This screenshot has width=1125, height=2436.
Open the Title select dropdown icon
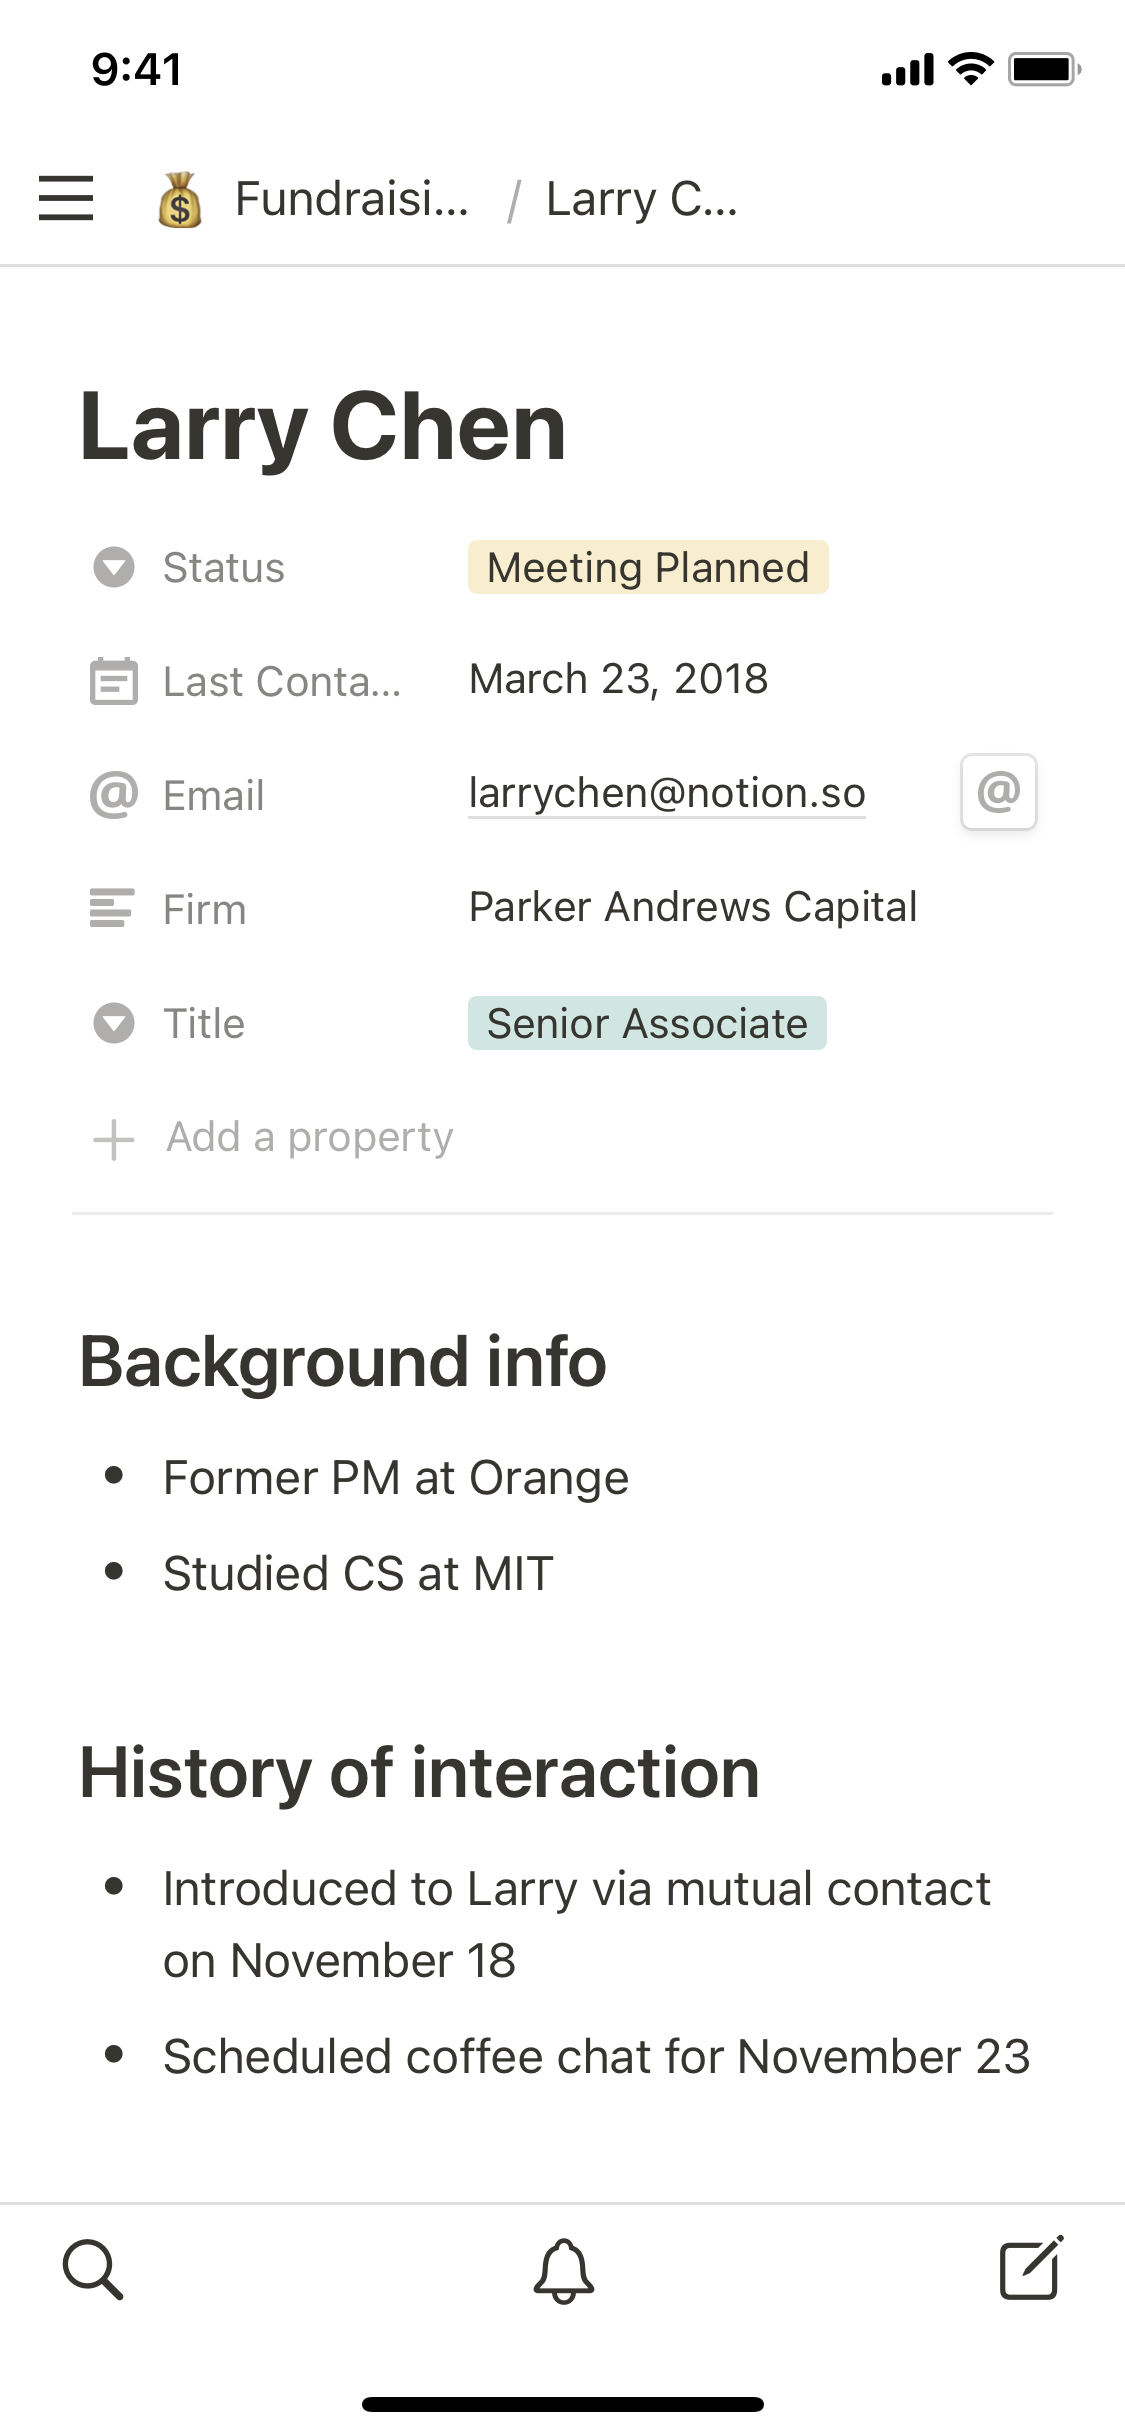coord(114,1023)
